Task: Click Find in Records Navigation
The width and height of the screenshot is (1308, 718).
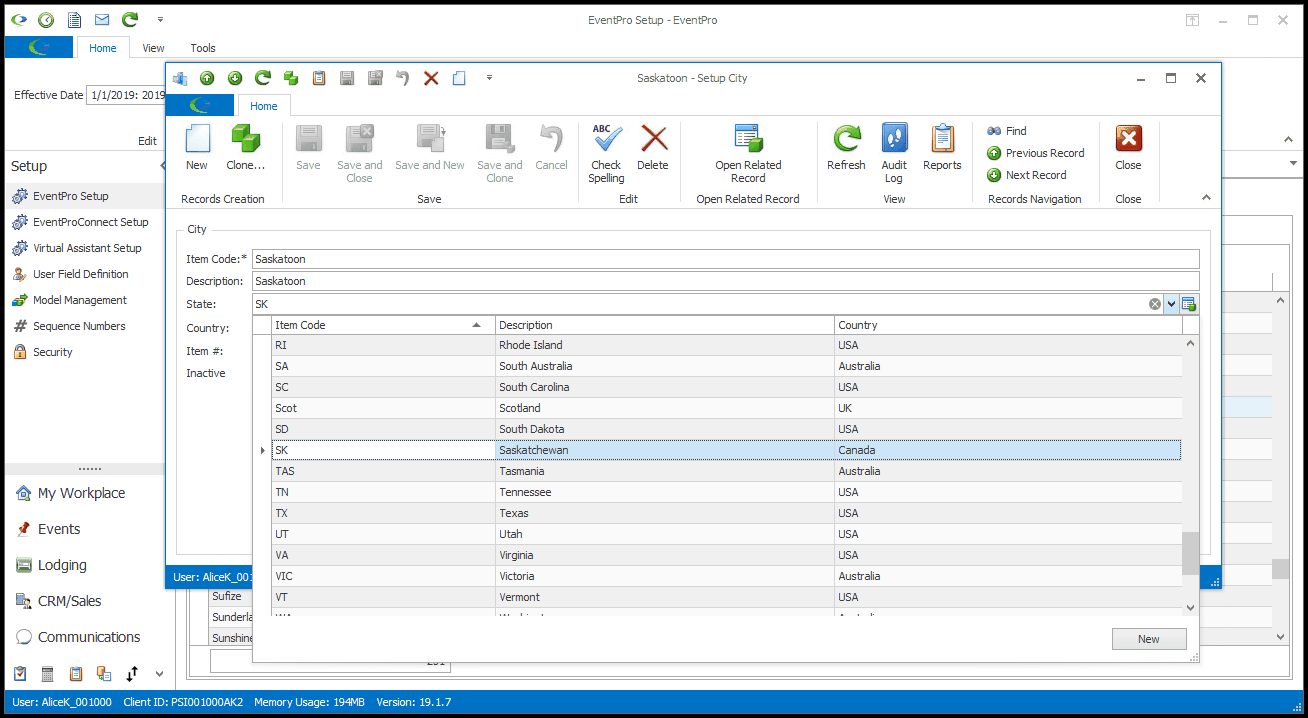Action: coord(1007,131)
